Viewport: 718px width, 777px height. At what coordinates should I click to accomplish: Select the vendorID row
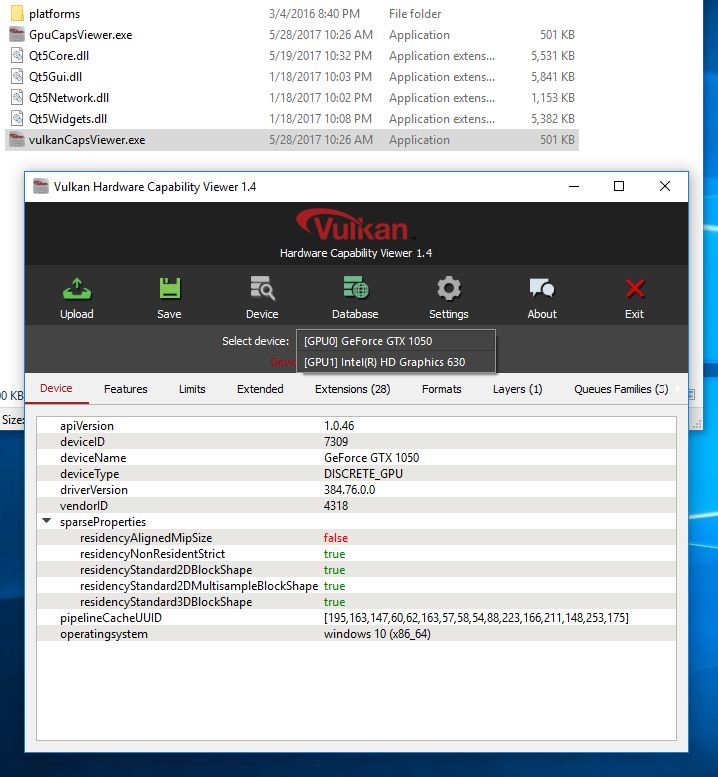click(x=356, y=505)
